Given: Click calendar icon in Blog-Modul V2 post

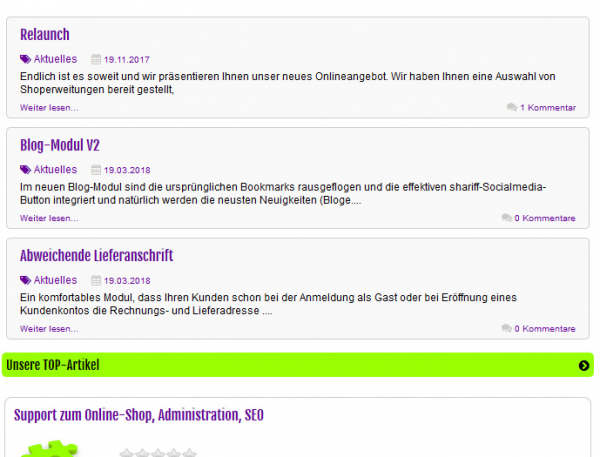Looking at the screenshot, I should (96, 170).
